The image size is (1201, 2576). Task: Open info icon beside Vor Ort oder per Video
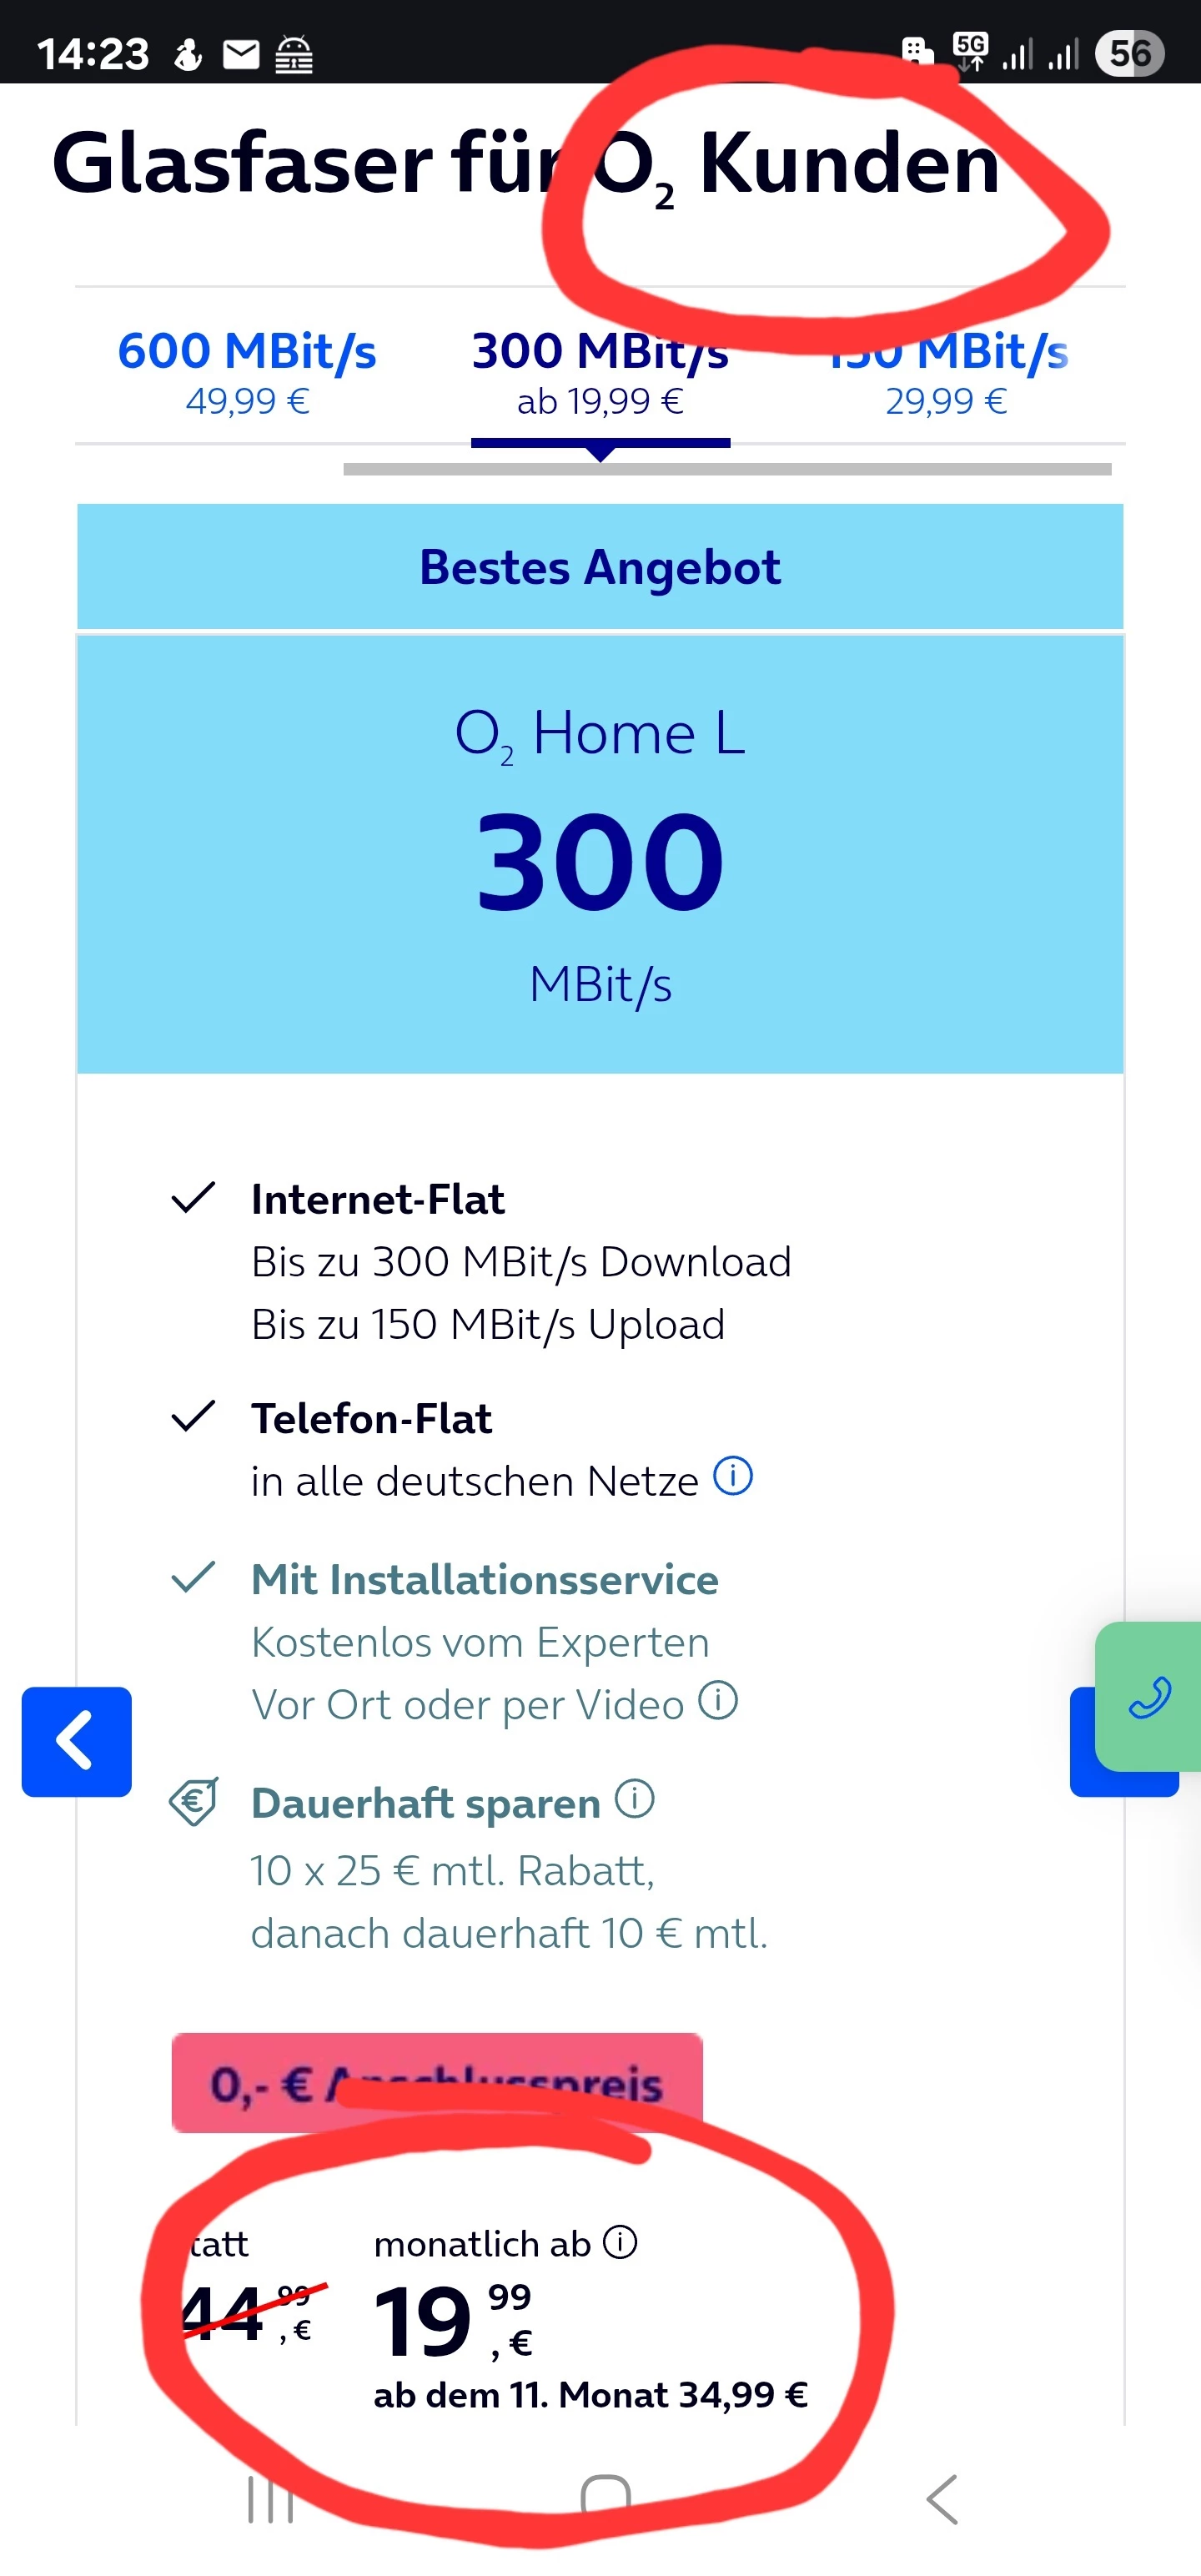718,1700
